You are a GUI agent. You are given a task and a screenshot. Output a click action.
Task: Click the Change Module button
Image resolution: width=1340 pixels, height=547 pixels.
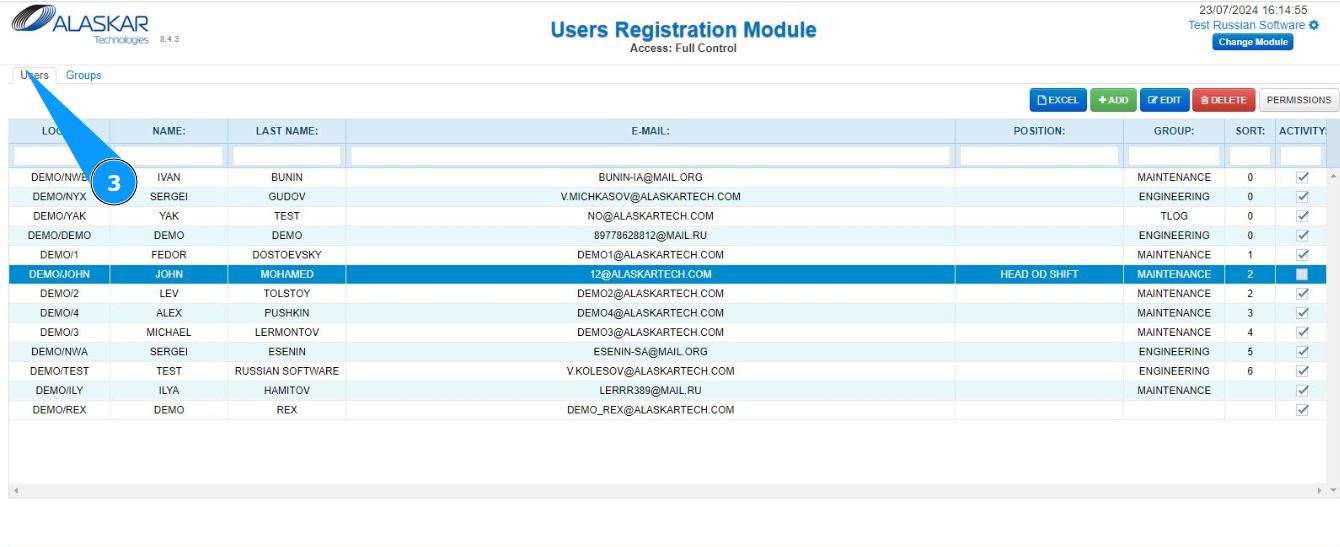pos(1253,42)
